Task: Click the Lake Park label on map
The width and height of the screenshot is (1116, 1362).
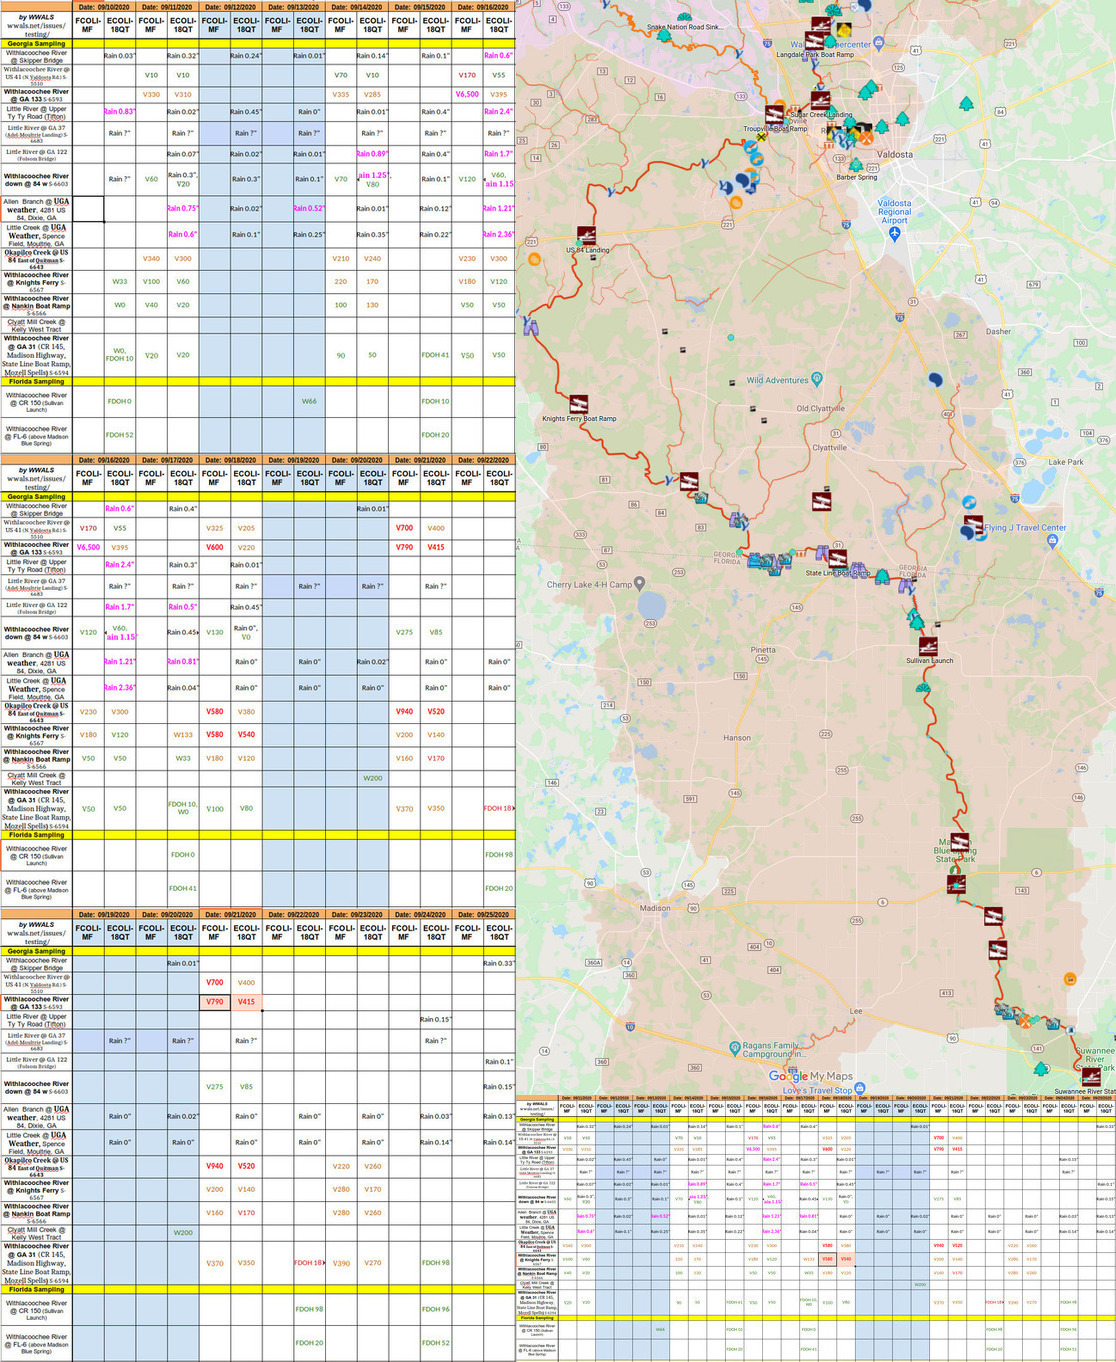Action: pyautogui.click(x=1065, y=462)
